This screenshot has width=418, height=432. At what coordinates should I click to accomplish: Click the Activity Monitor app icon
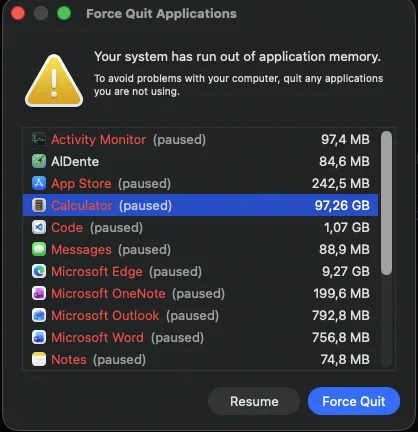39,139
